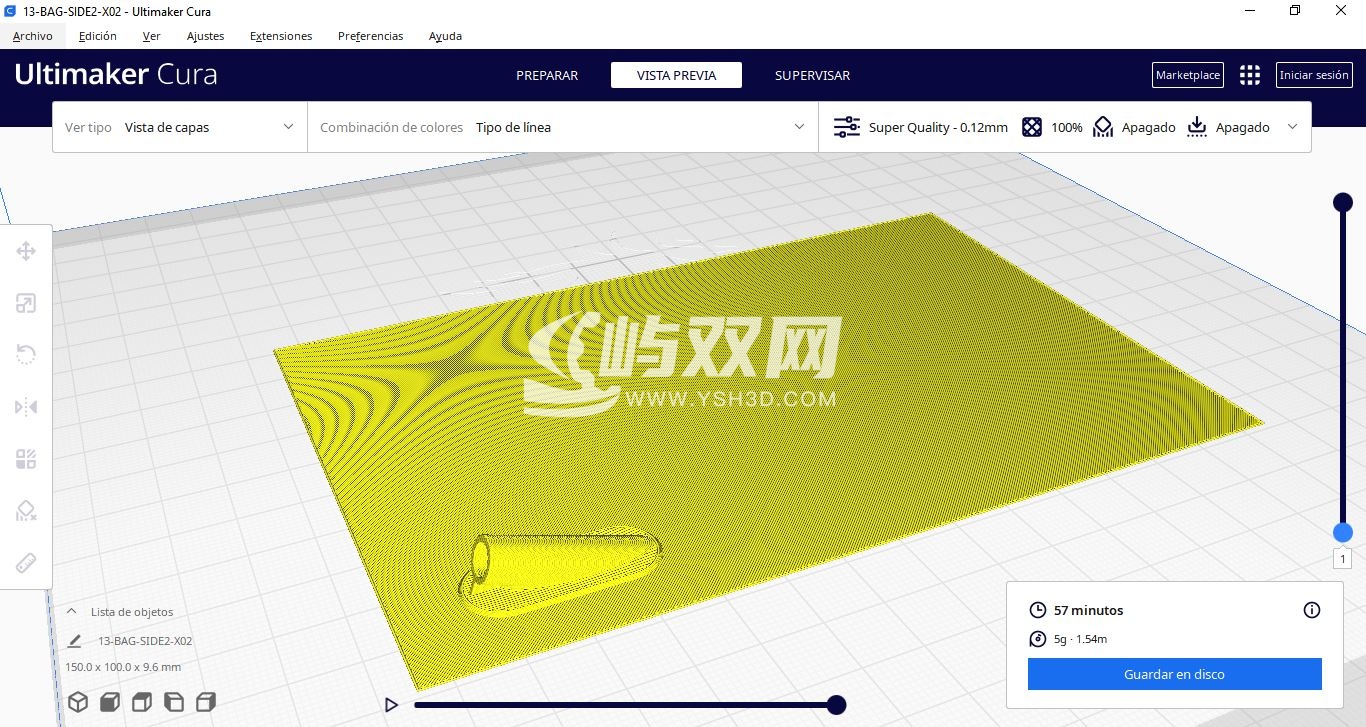Open the Extensiones menu
The width and height of the screenshot is (1366, 727).
281,36
